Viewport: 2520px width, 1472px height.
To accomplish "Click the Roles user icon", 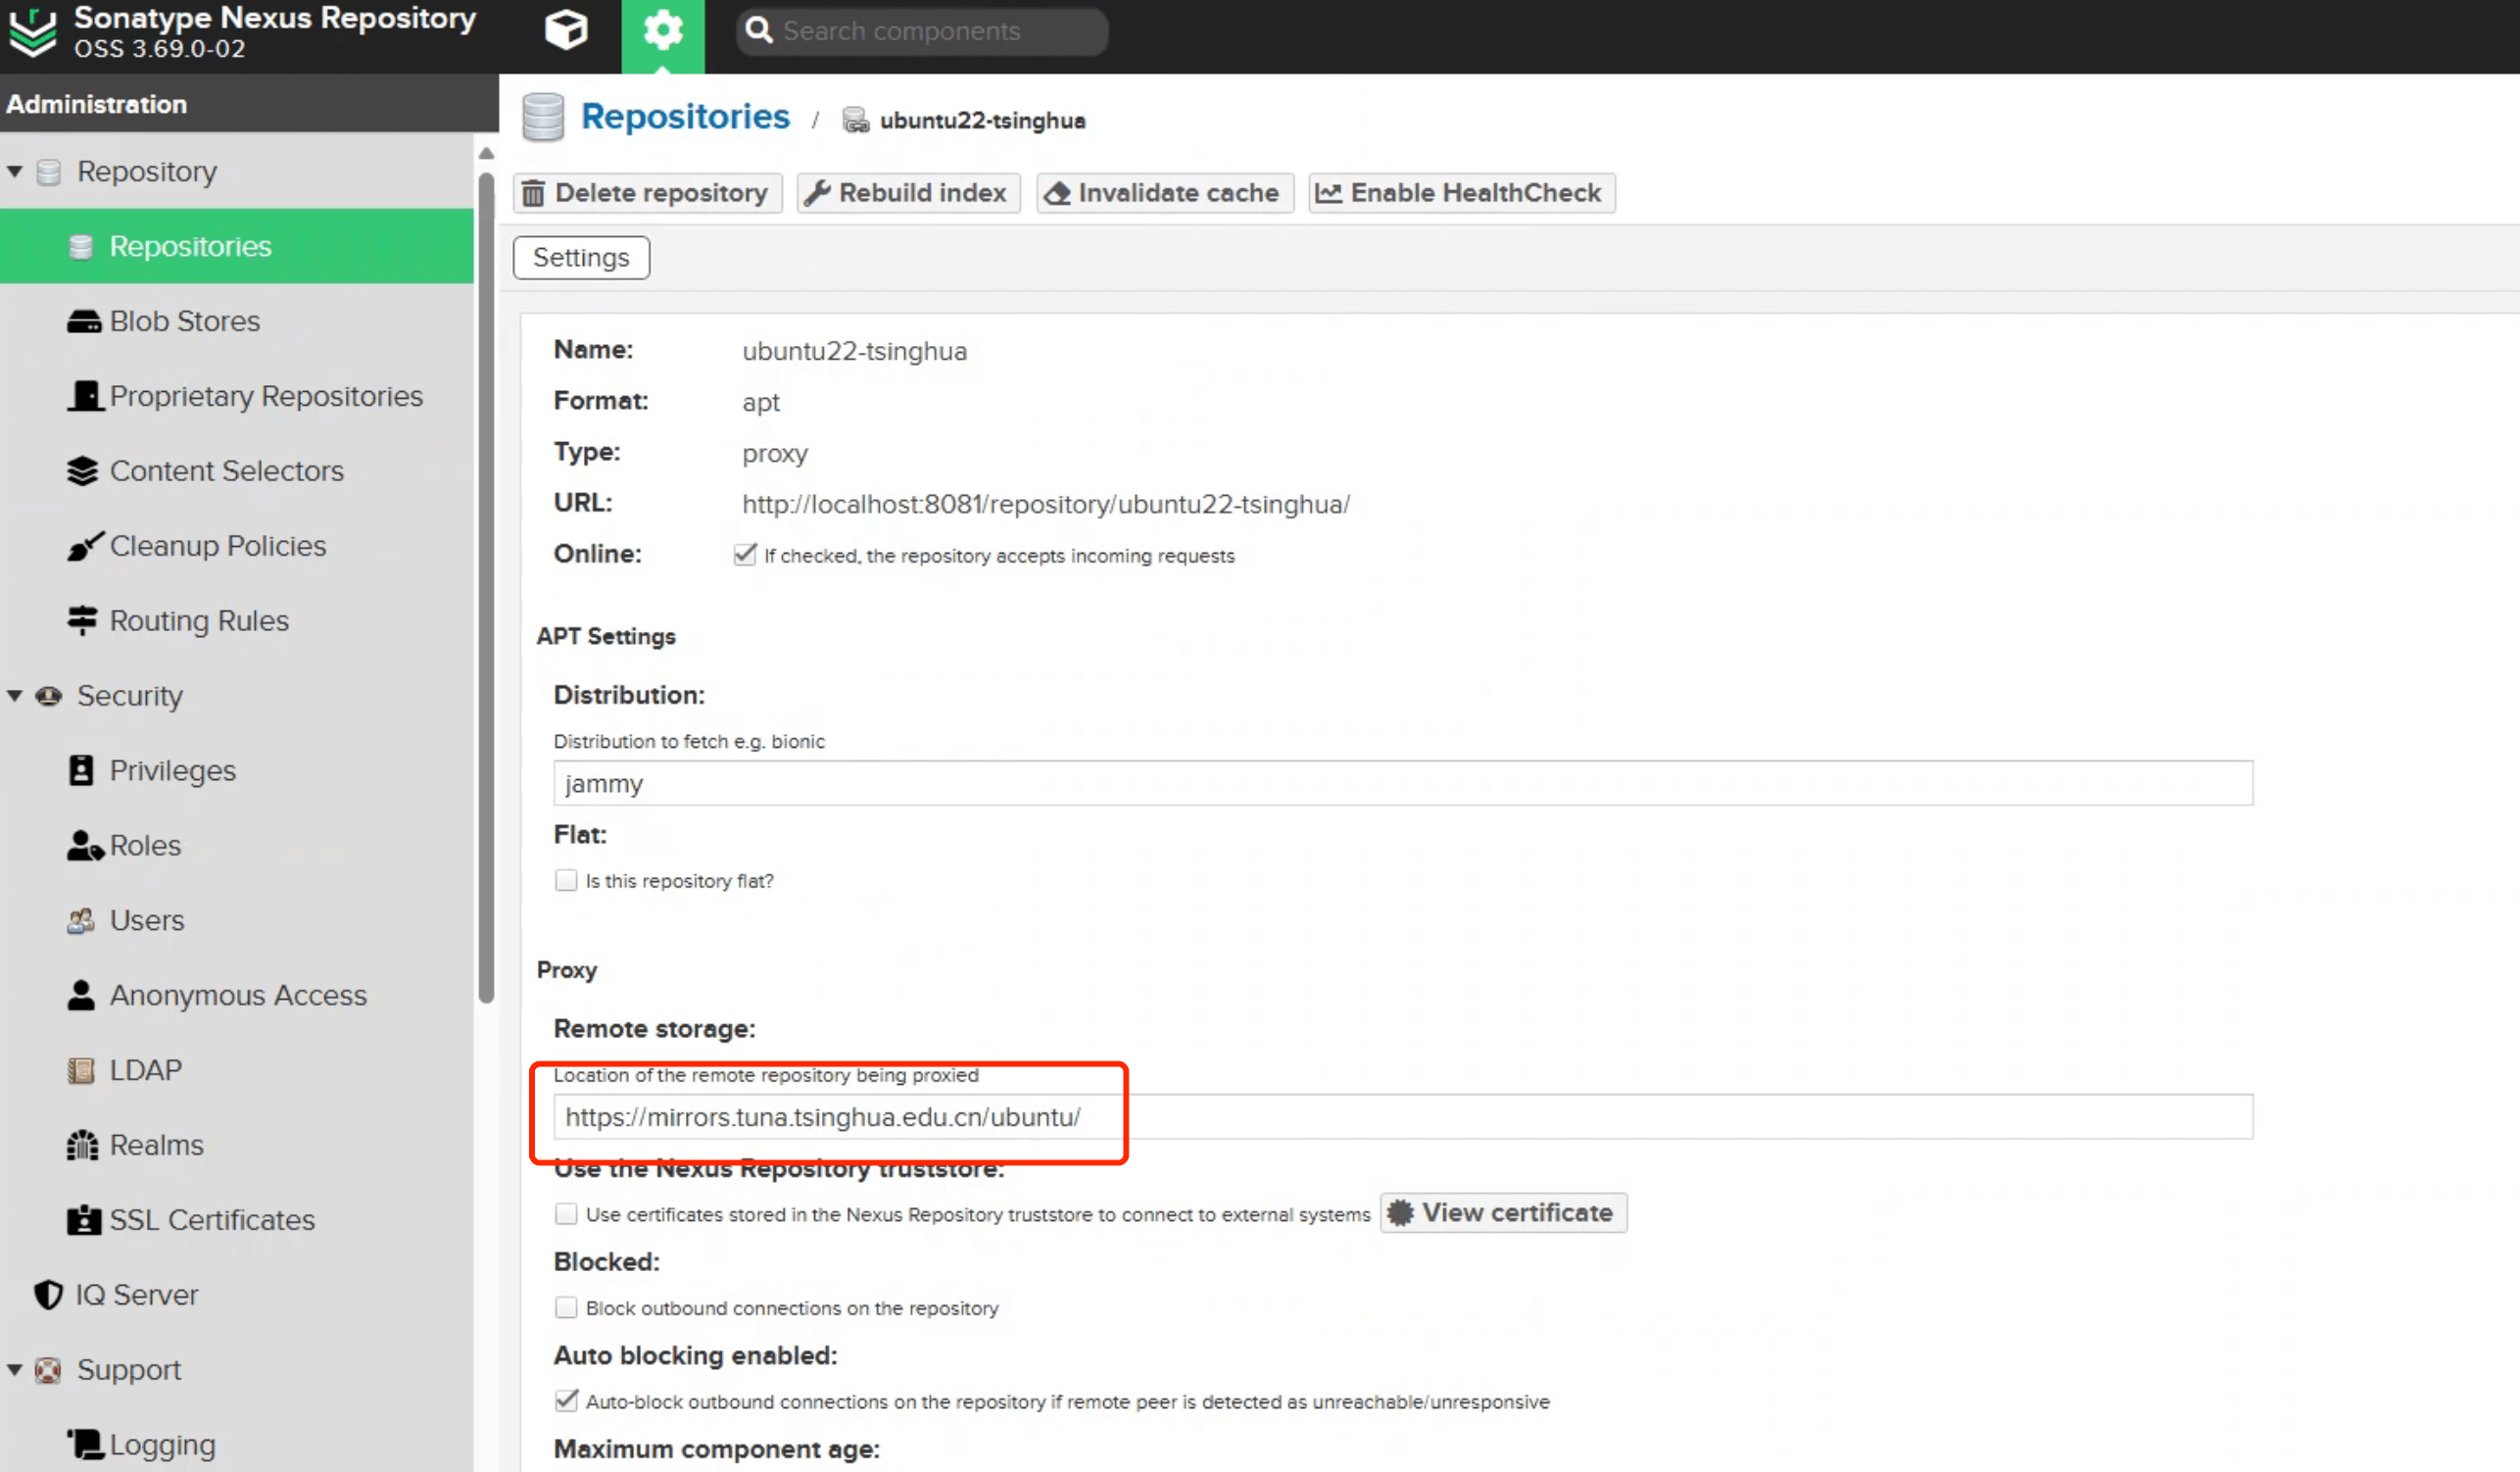I will point(84,846).
